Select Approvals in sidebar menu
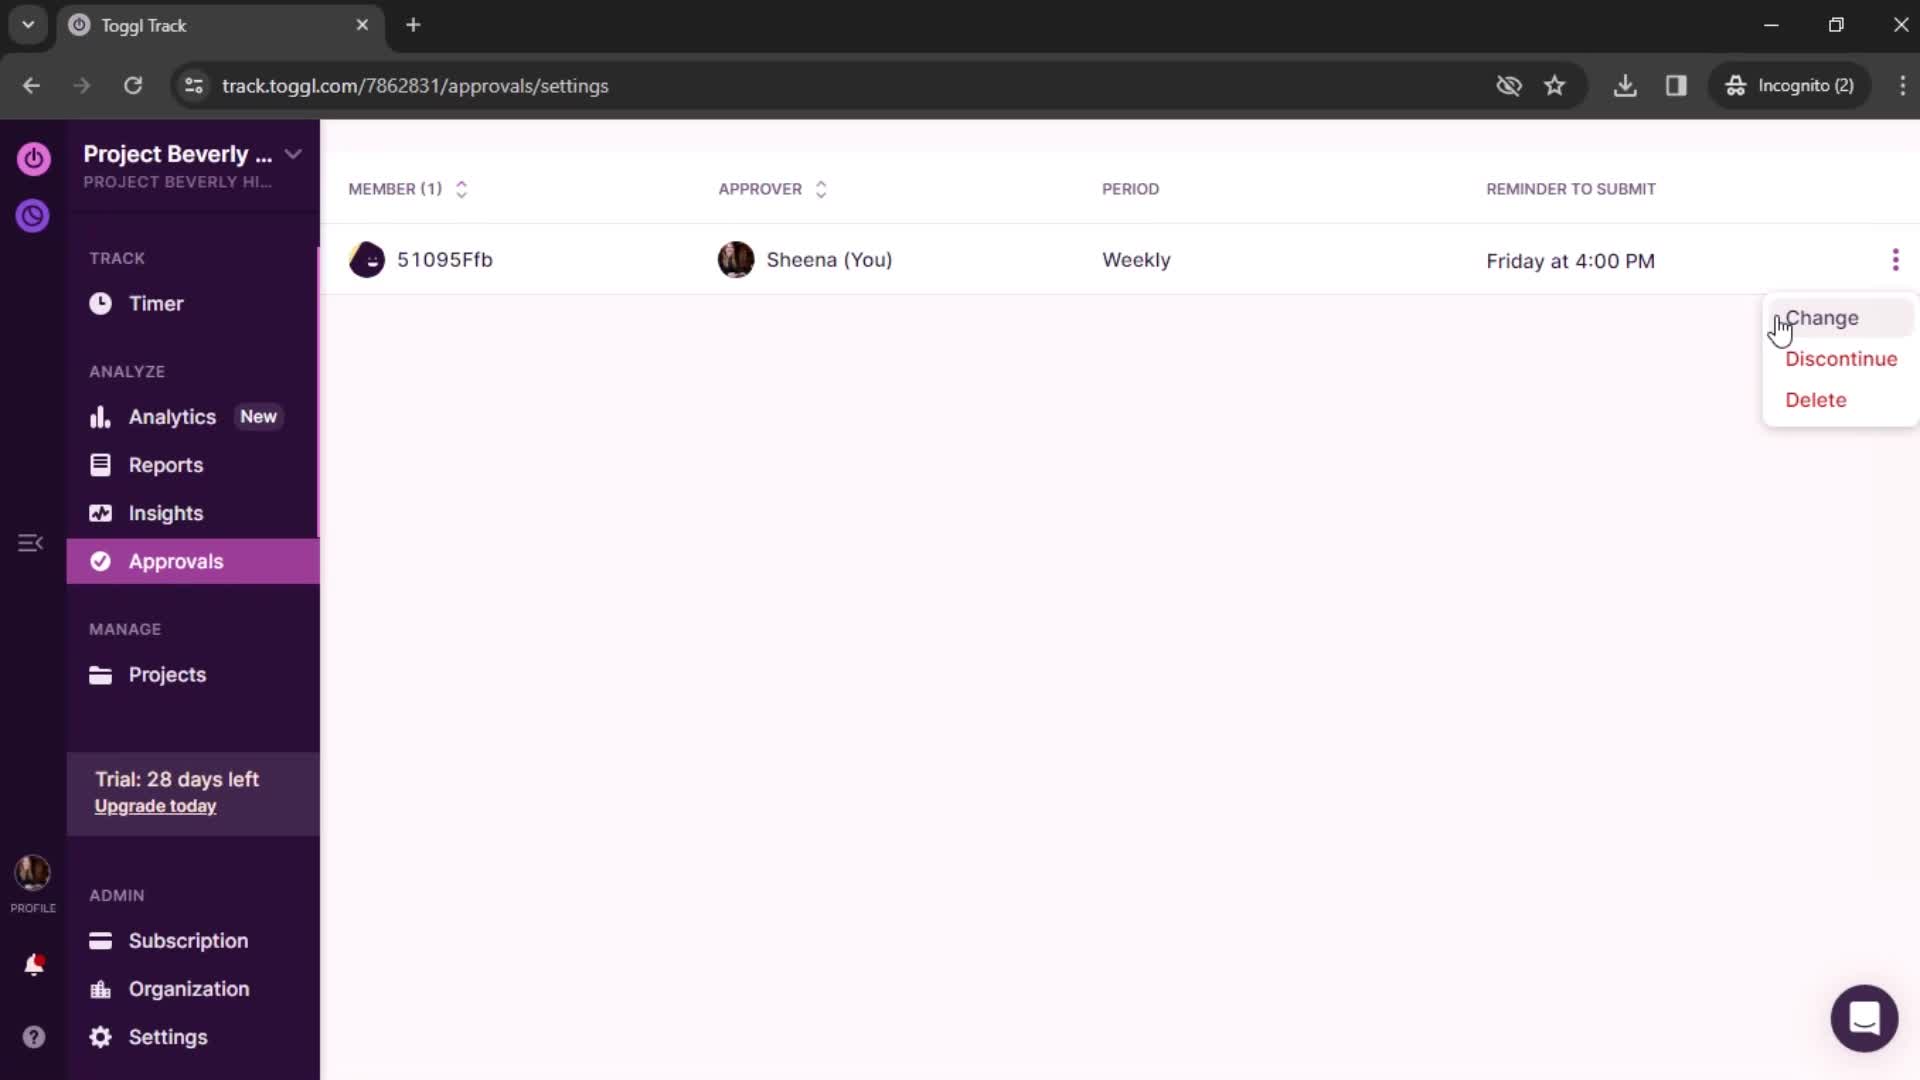The image size is (1920, 1080). click(177, 560)
